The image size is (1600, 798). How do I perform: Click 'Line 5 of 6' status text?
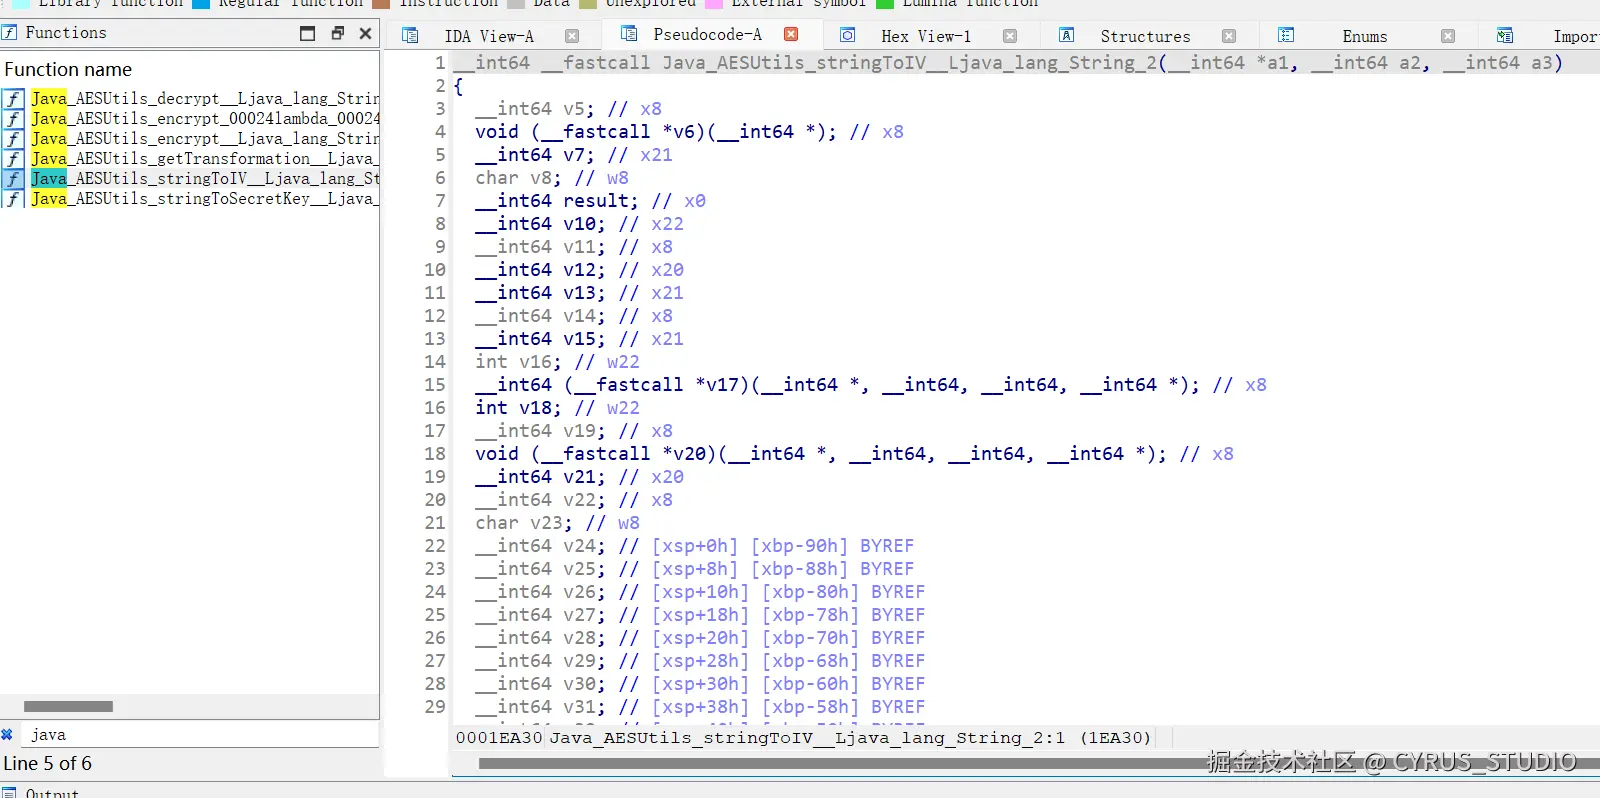point(48,764)
